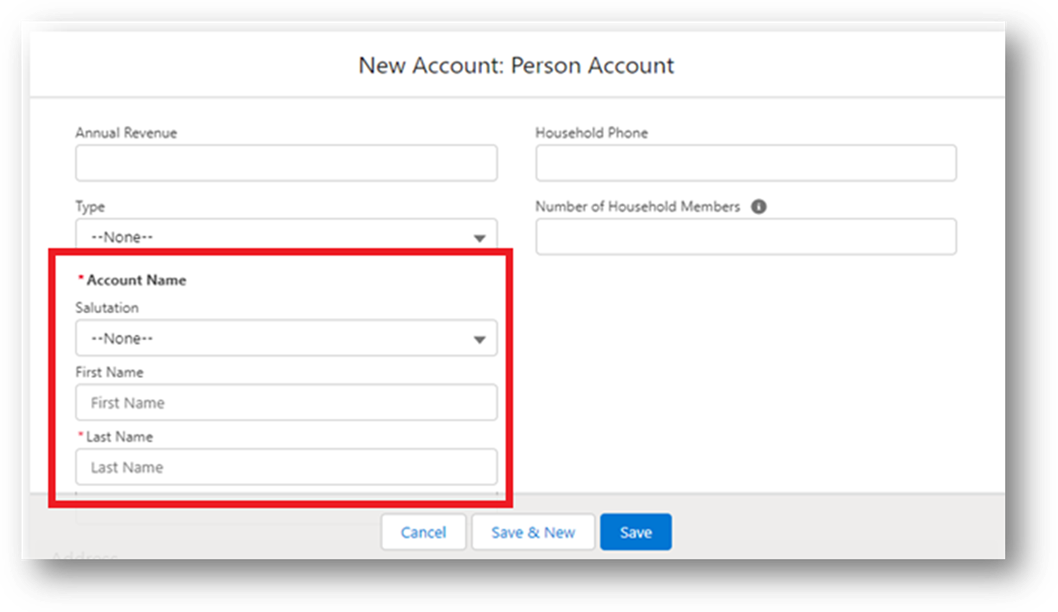Click the Salutation label text
1058x612 pixels.
107,308
